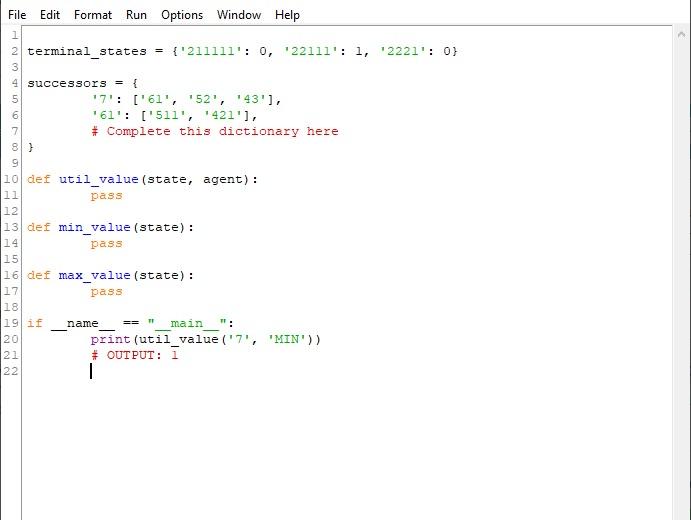The height and width of the screenshot is (520, 691).
Task: Click the '2221' dictionary key
Action: point(403,51)
